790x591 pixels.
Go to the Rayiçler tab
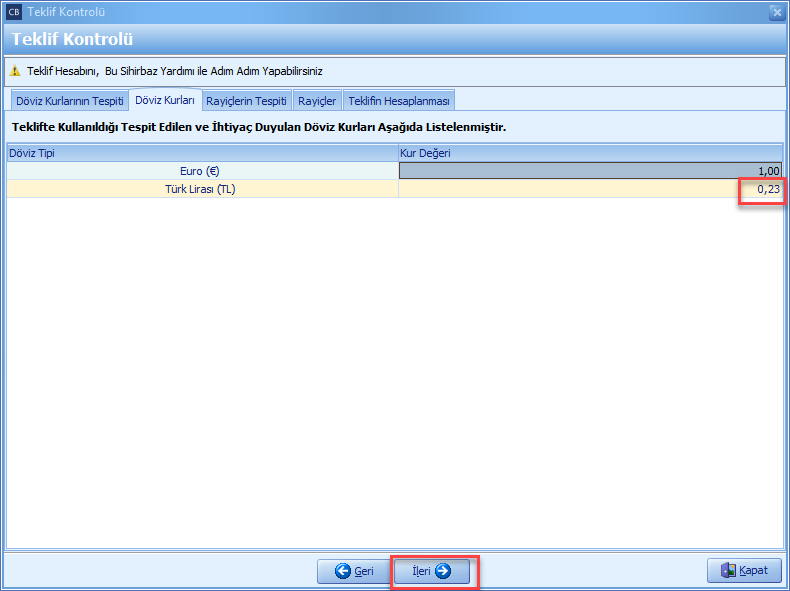(x=317, y=101)
